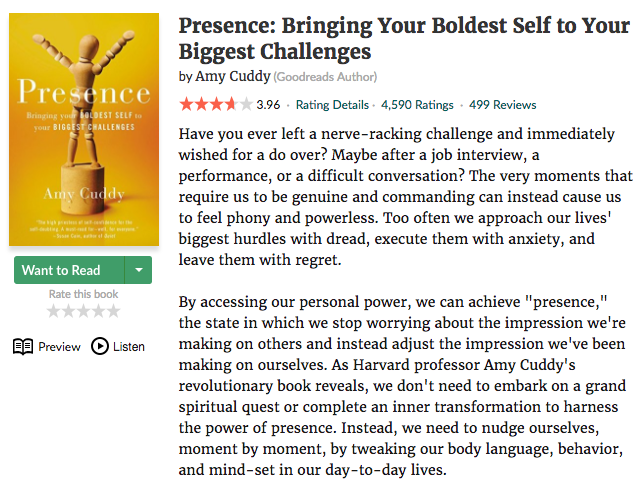The width and height of the screenshot is (642, 492).
Task: Rate this book five stars
Action: click(113, 312)
